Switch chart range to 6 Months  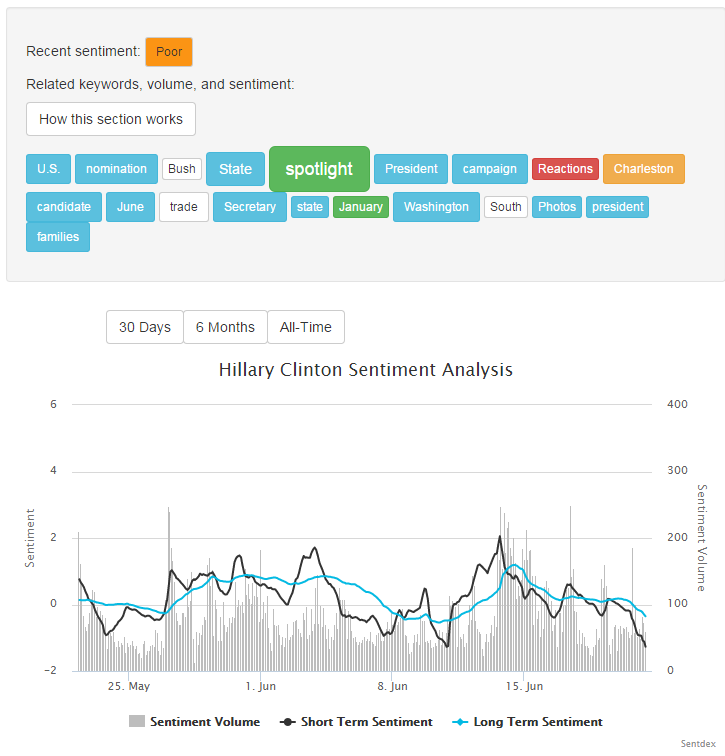click(x=225, y=327)
